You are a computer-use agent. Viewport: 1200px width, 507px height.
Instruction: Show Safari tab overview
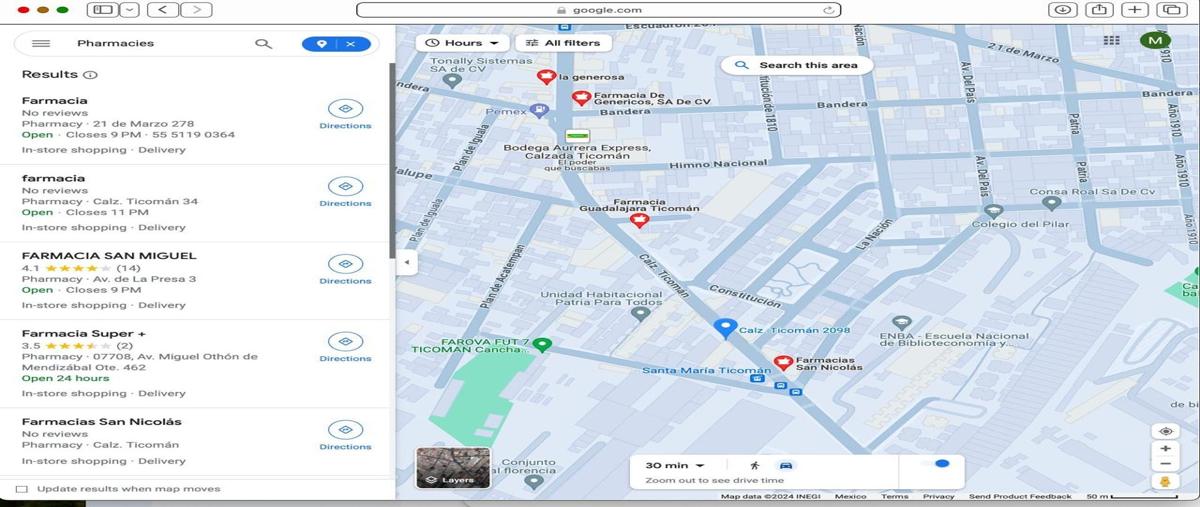pos(1171,10)
